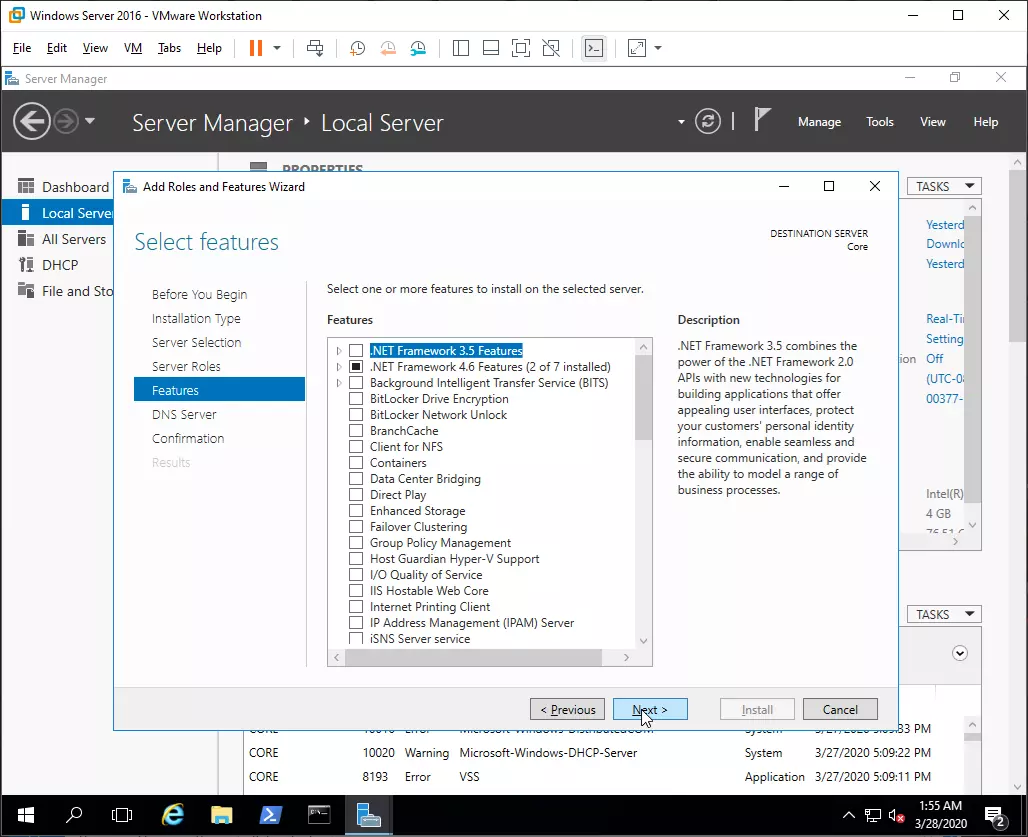Go to the DNS Server wizard step

point(184,414)
